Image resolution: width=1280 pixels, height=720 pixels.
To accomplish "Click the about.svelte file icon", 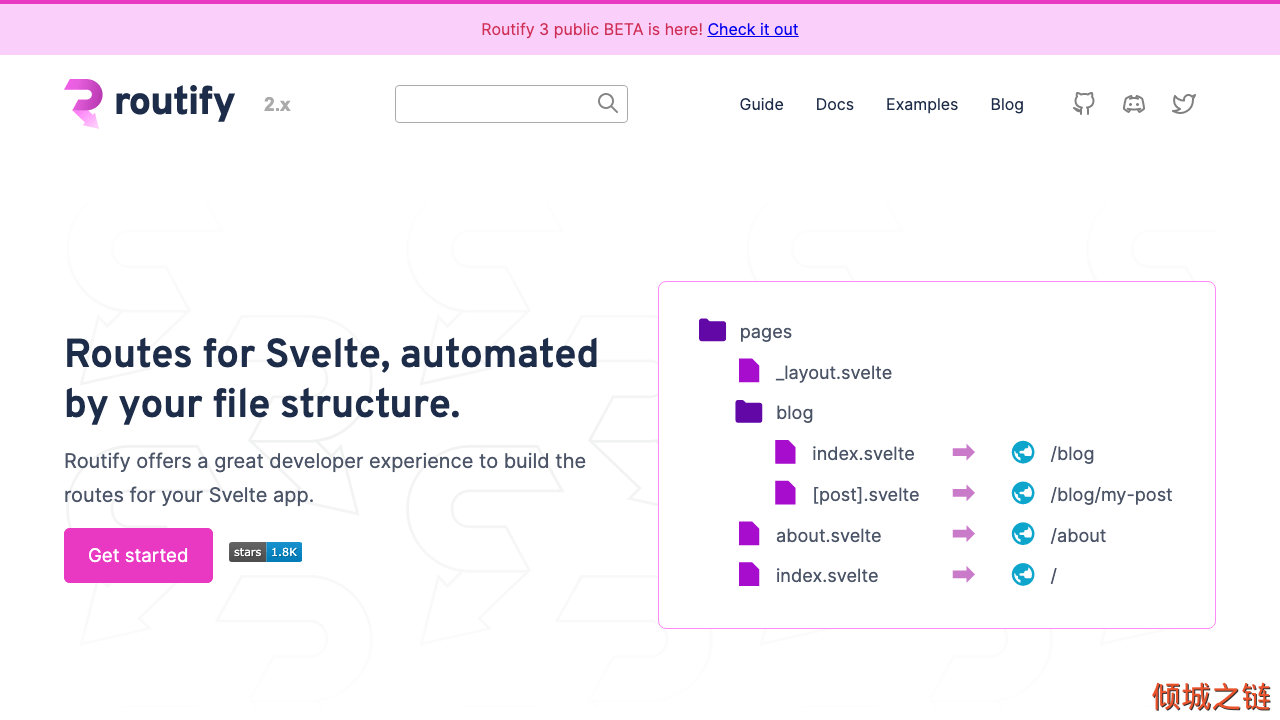I will pyautogui.click(x=749, y=534).
